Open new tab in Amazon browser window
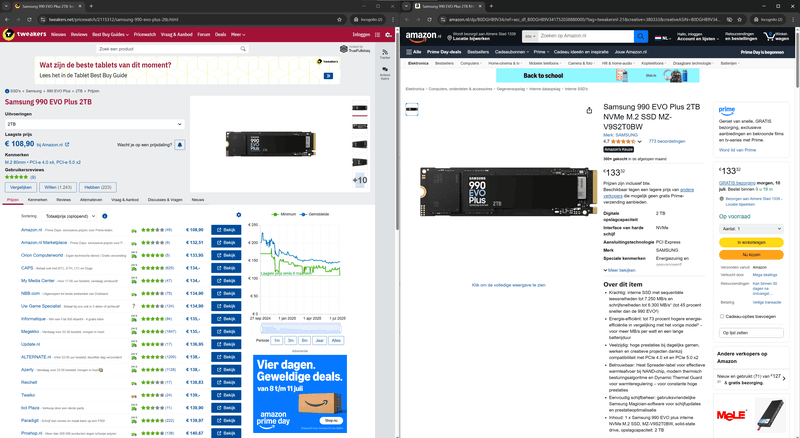 [491, 6]
